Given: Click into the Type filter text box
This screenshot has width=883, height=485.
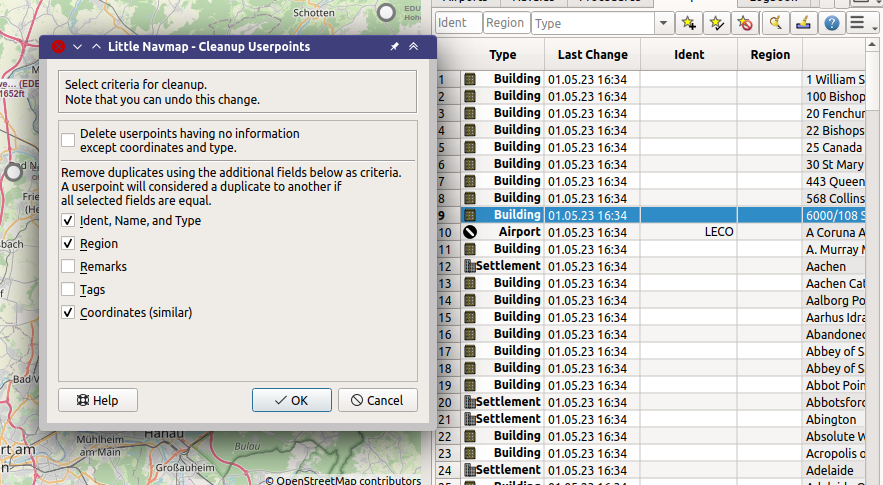Looking at the screenshot, I should click(592, 23).
